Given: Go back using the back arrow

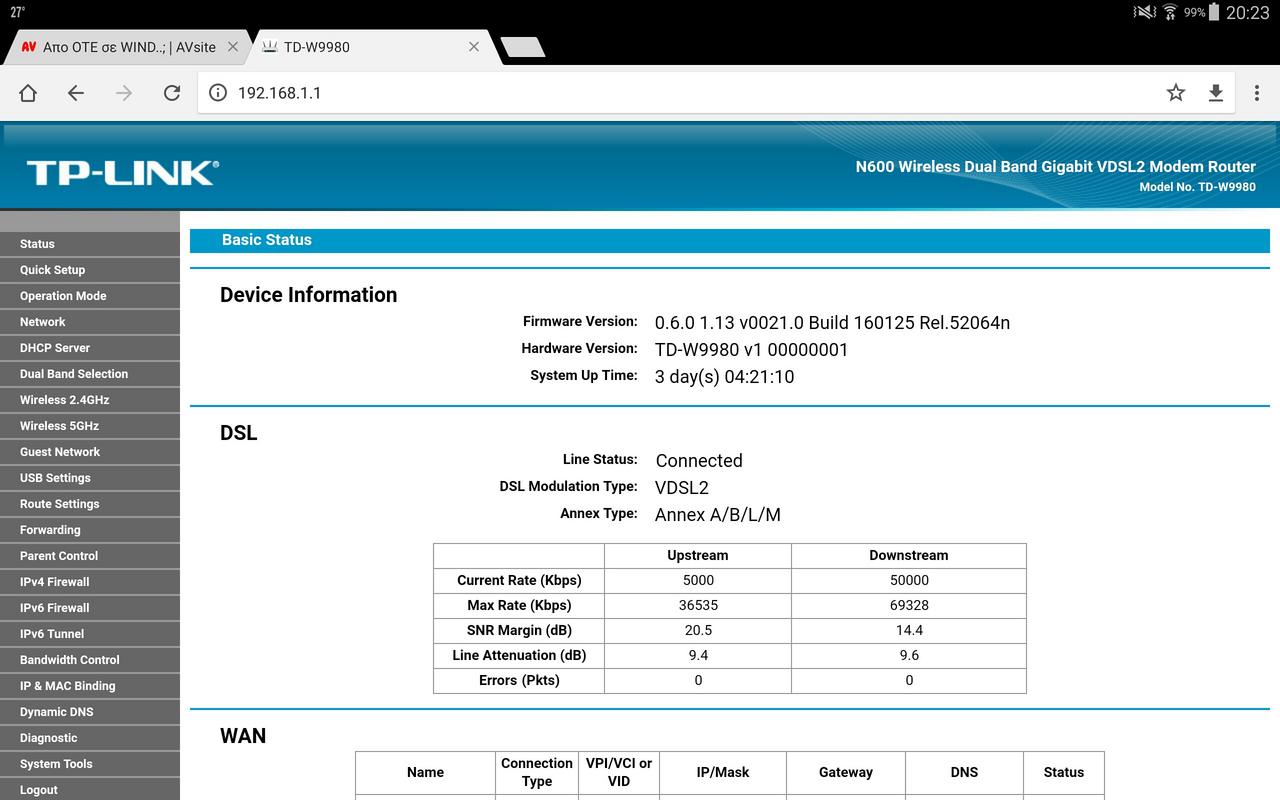Looking at the screenshot, I should 76,93.
